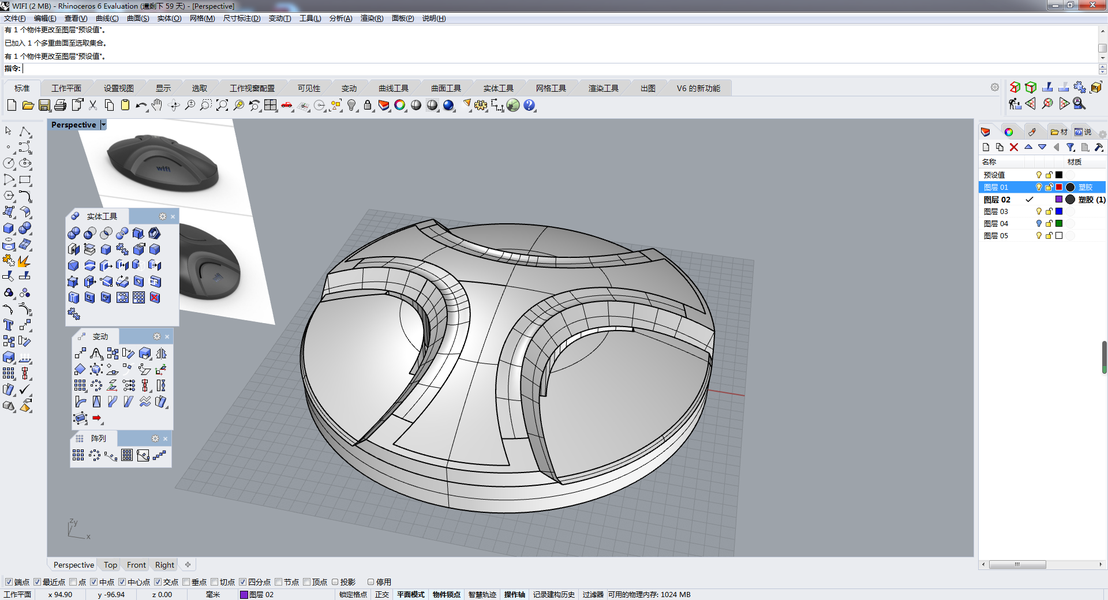Click the Cut scissors icon
This screenshot has width=1108, height=600.
coord(93,105)
